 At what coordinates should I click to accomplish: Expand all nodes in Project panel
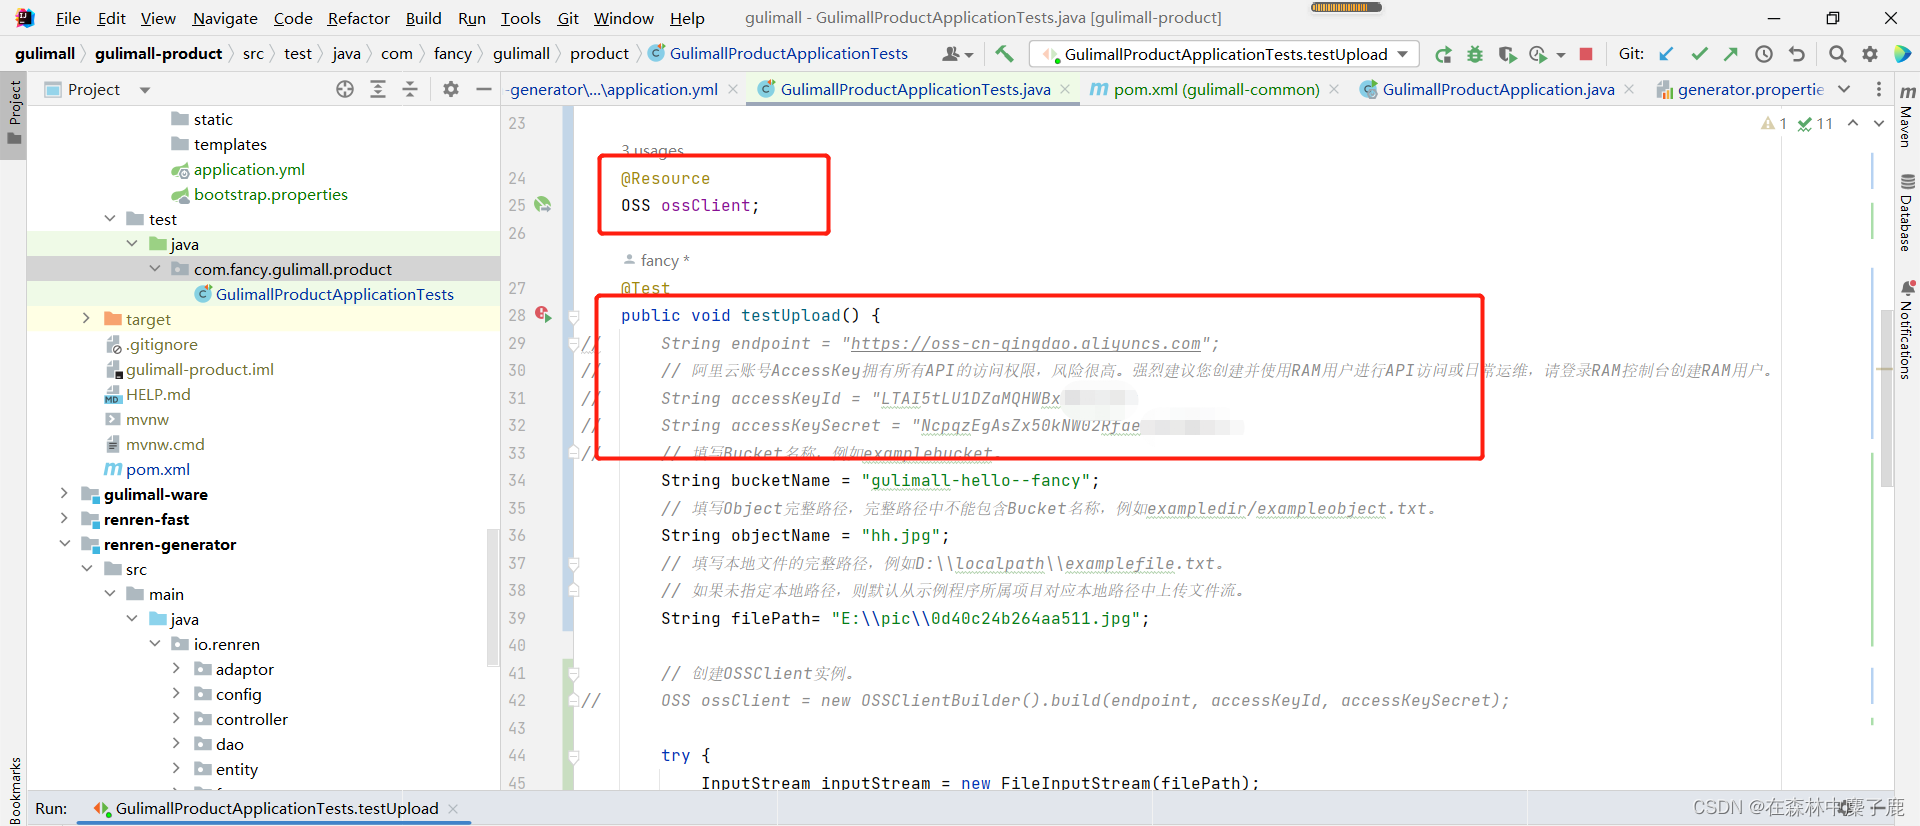[378, 89]
